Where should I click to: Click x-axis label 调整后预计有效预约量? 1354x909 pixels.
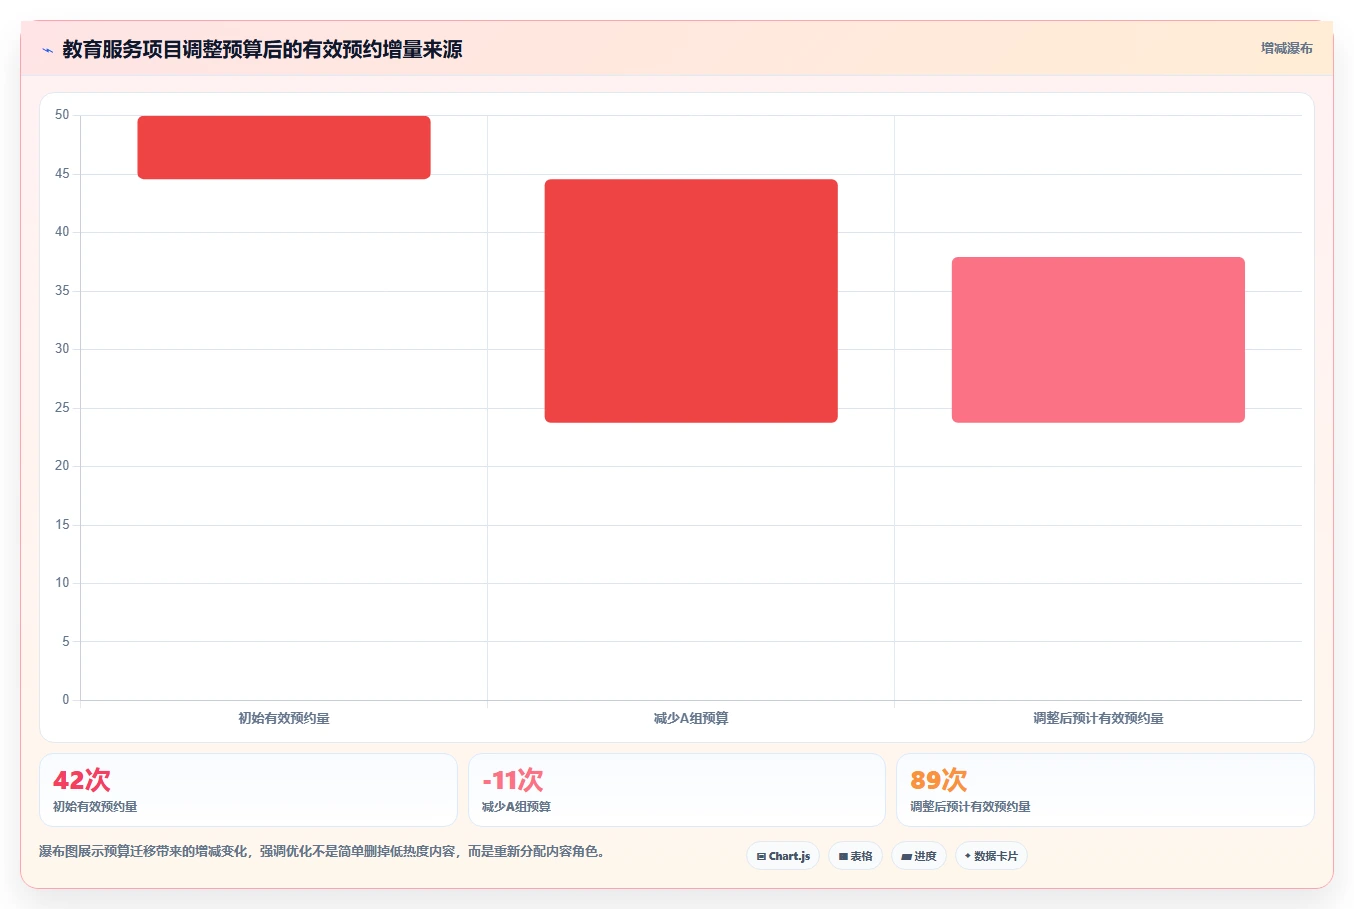1098,718
